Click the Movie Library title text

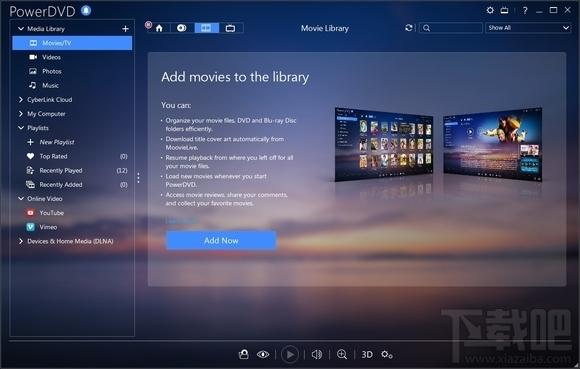[325, 28]
